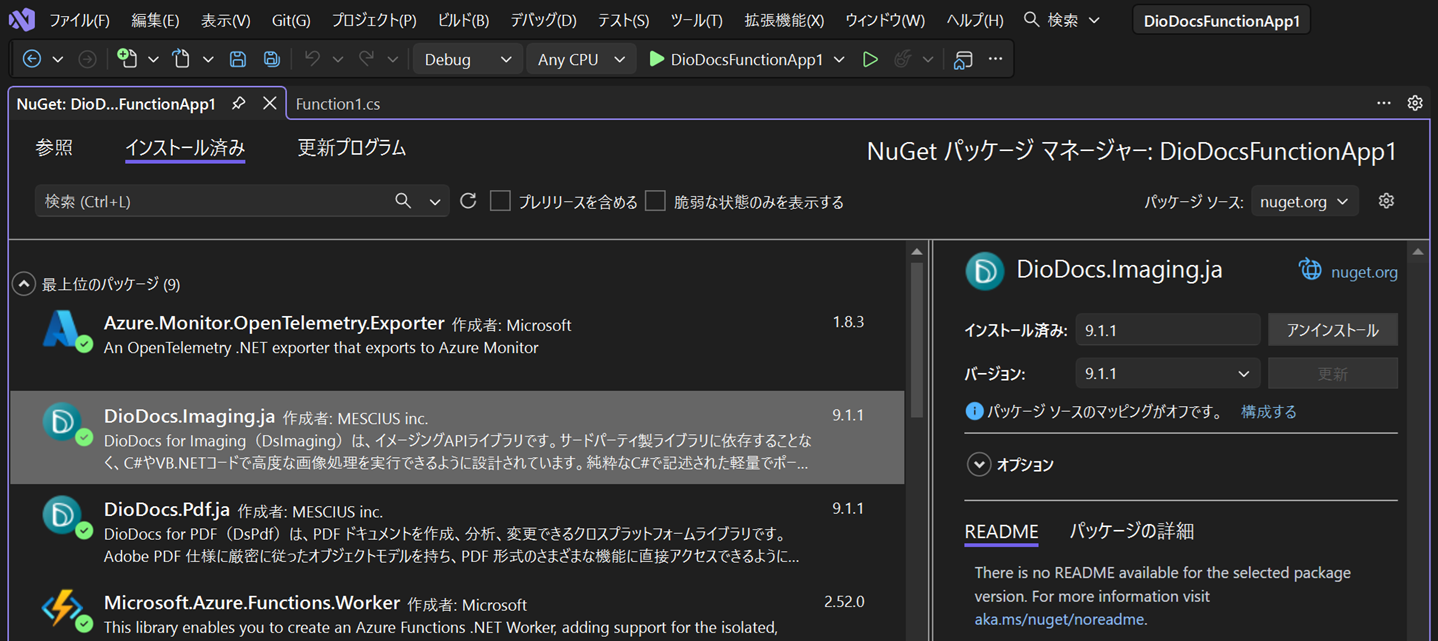Select the インストール済み tab
Screen dimensions: 1438x641
[x=185, y=148]
